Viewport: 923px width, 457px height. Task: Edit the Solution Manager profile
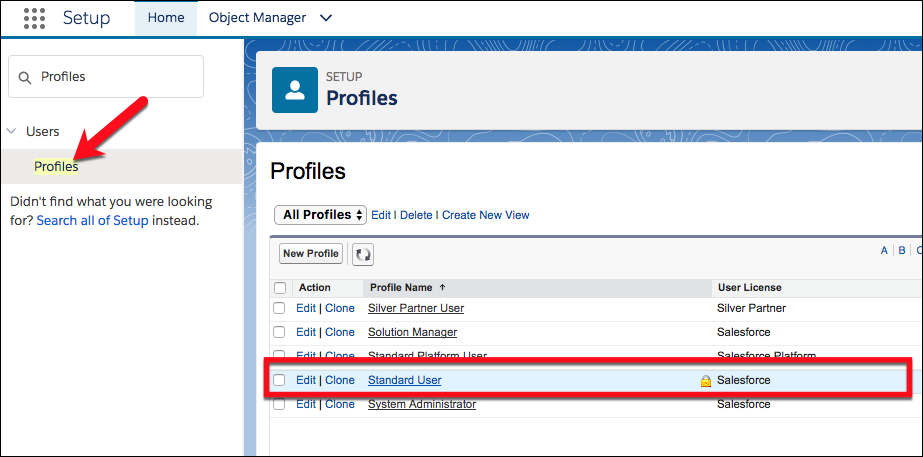pos(306,332)
